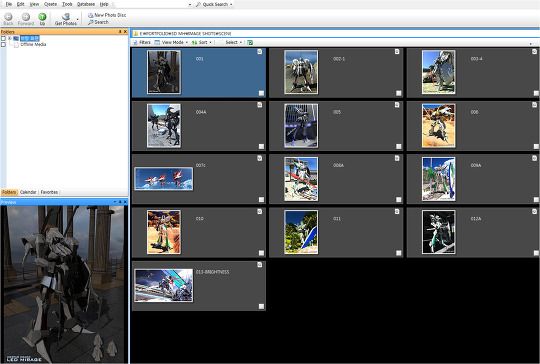
Task: Close the Folders panel
Action: click(125, 32)
